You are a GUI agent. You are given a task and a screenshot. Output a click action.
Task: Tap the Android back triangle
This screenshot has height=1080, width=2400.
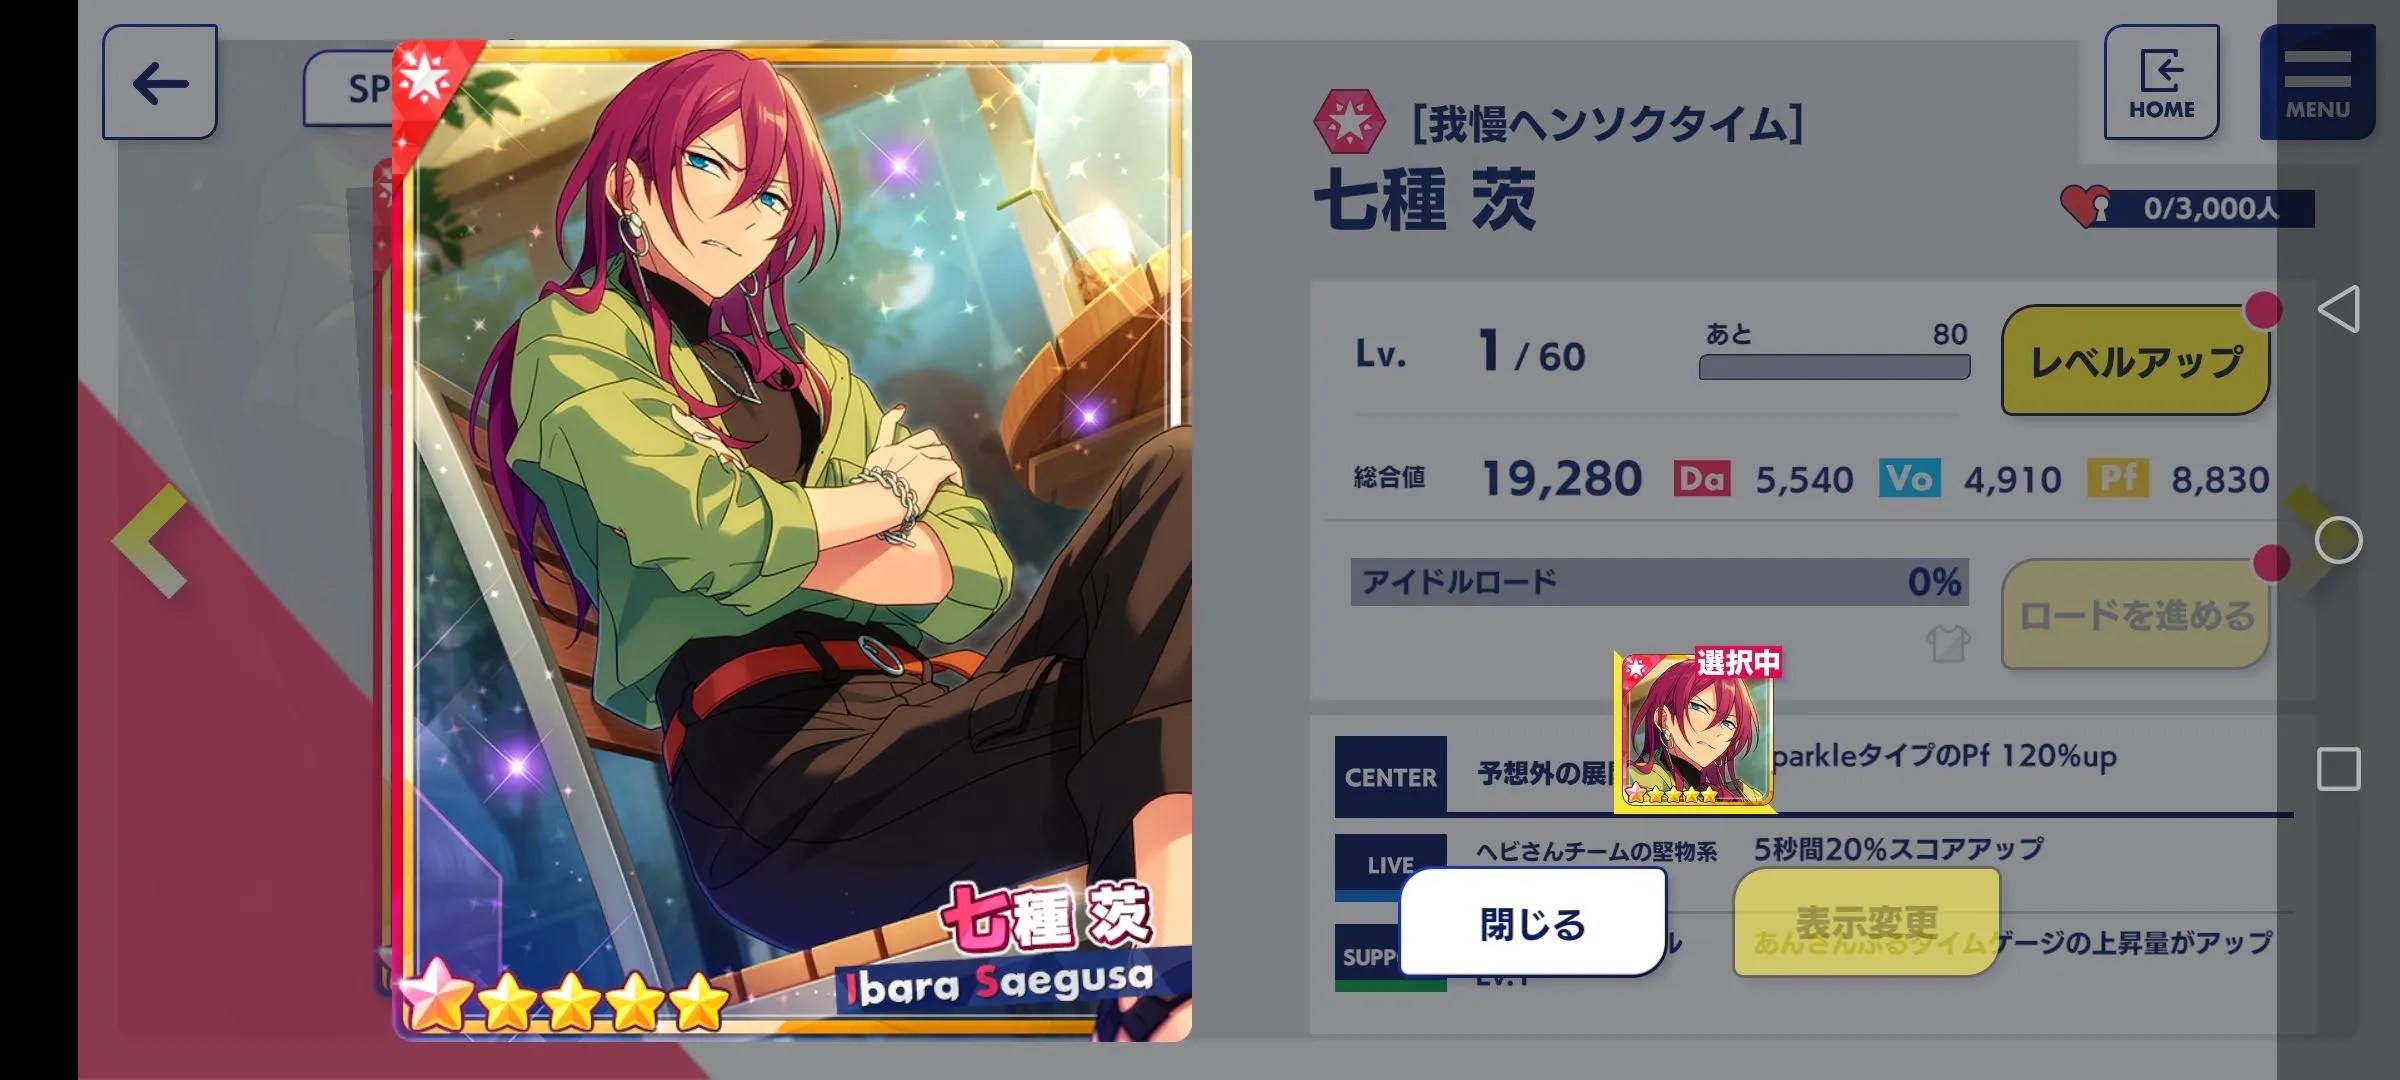tap(2339, 309)
